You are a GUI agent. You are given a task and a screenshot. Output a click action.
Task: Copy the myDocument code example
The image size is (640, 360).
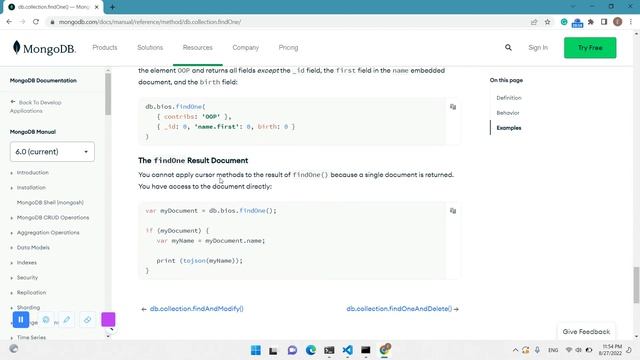click(453, 211)
